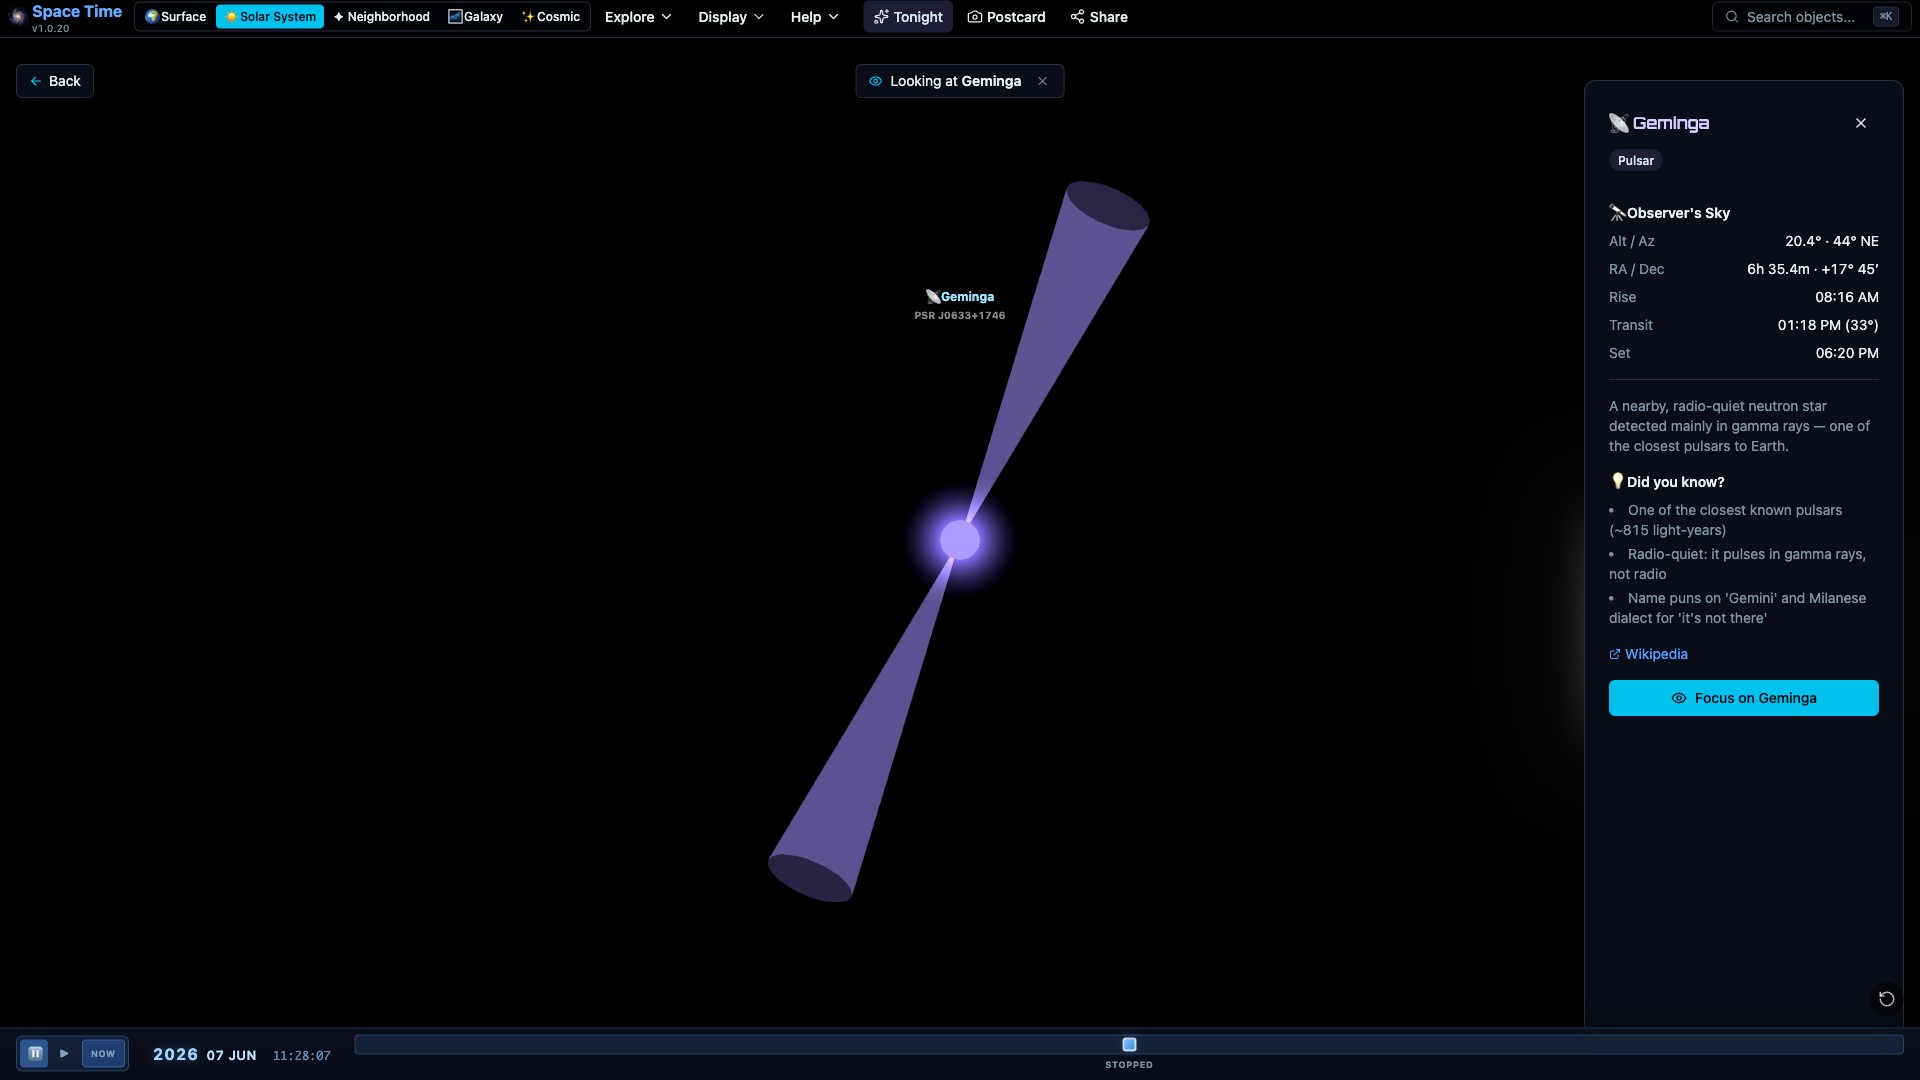The height and width of the screenshot is (1080, 1920).
Task: Pause the time simulation
Action: pyautogui.click(x=35, y=1053)
